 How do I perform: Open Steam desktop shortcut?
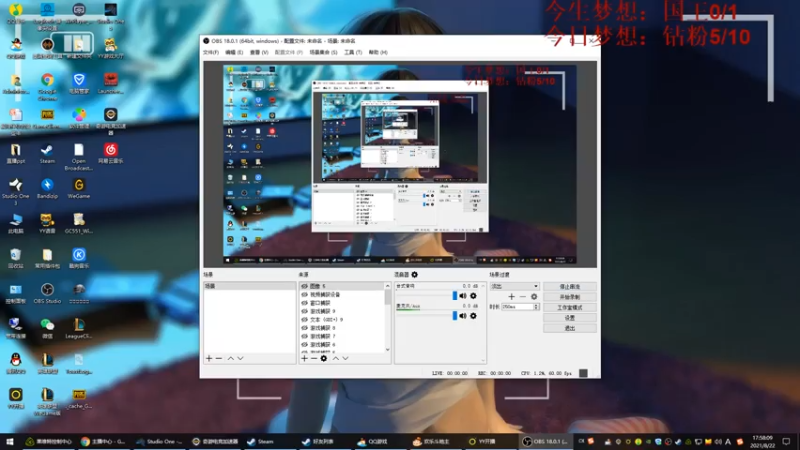[x=47, y=154]
